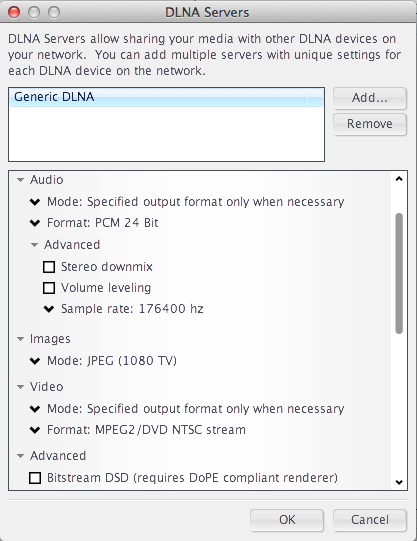The image size is (417, 541).
Task: Open the video Mode chevron
Action: coord(35,409)
